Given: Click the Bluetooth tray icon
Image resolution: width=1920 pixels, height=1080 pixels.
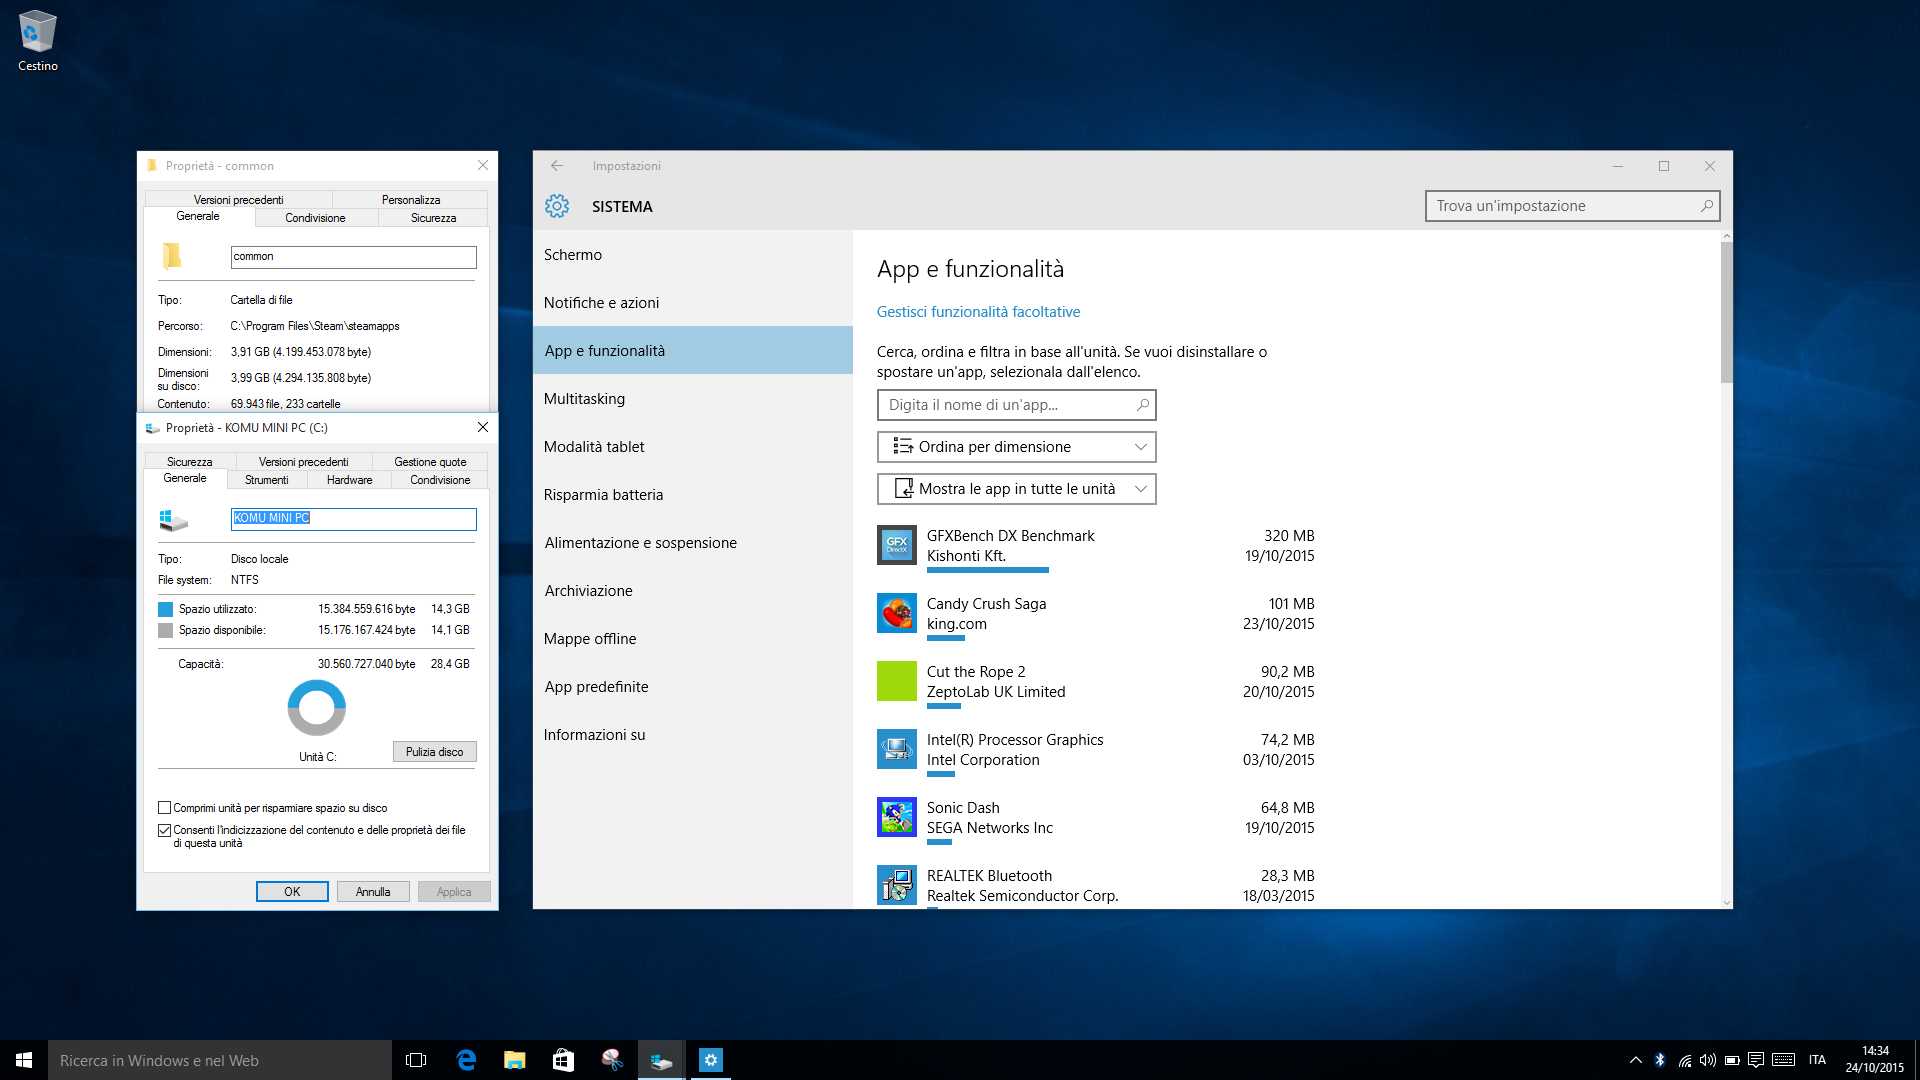Looking at the screenshot, I should coord(1660,1060).
